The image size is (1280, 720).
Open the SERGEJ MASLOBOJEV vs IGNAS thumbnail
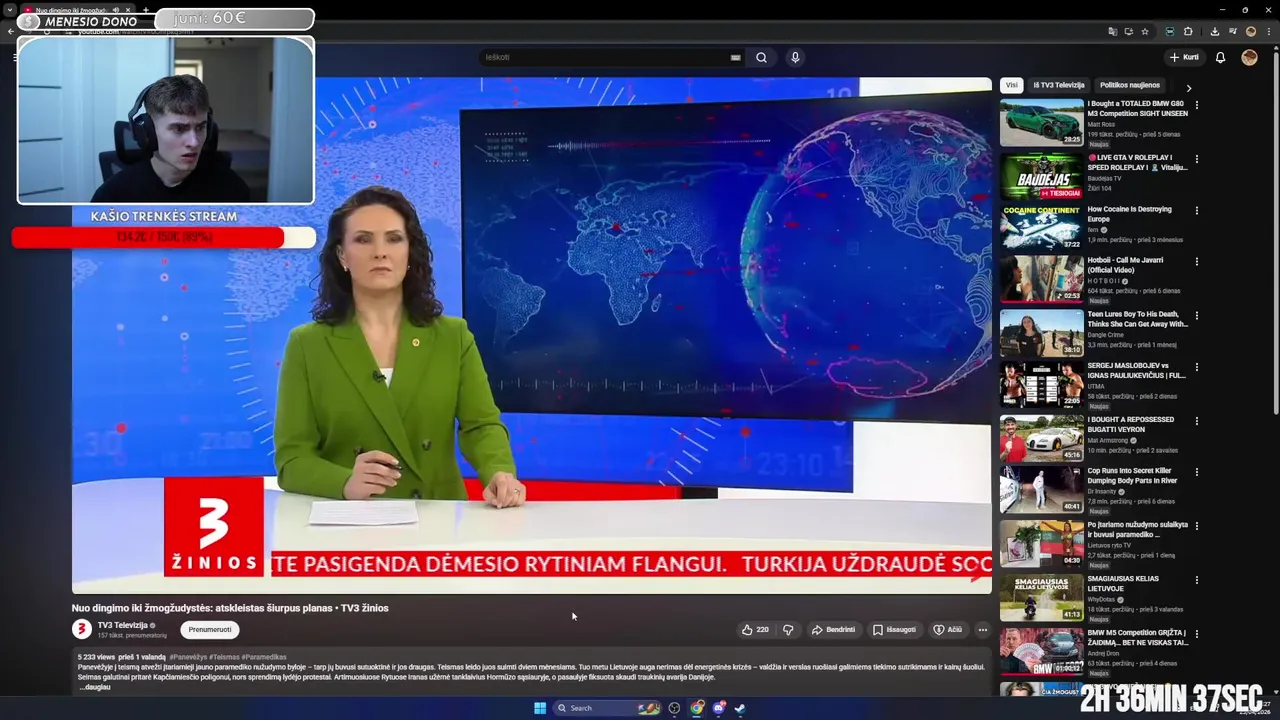coord(1042,384)
